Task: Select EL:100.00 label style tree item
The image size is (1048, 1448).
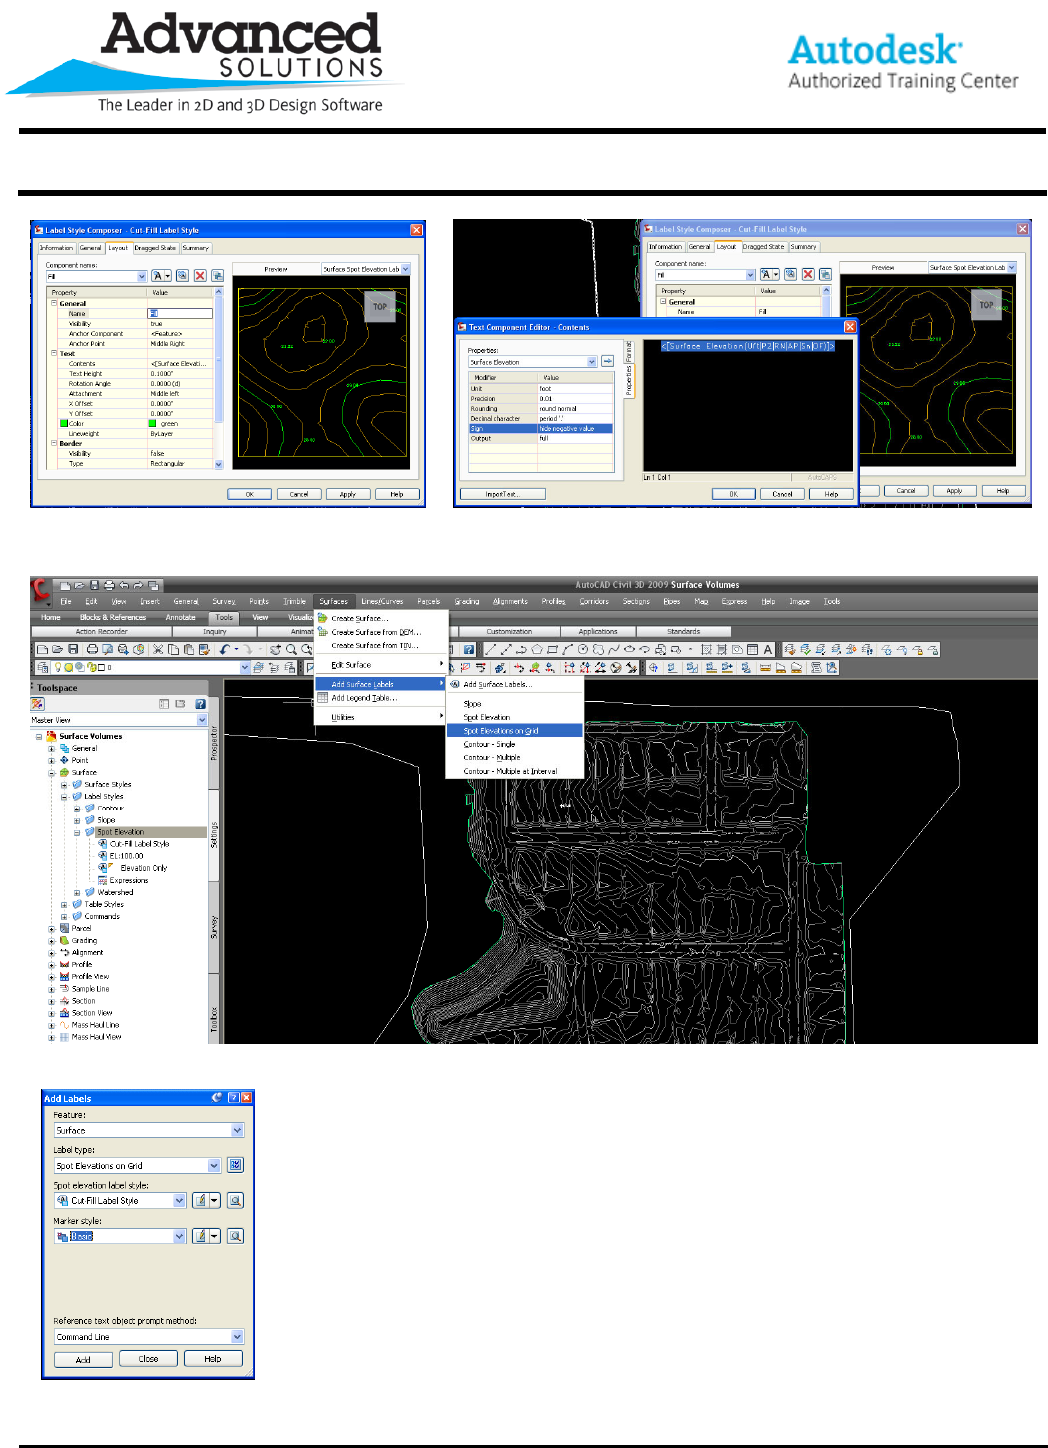Action: point(126,856)
